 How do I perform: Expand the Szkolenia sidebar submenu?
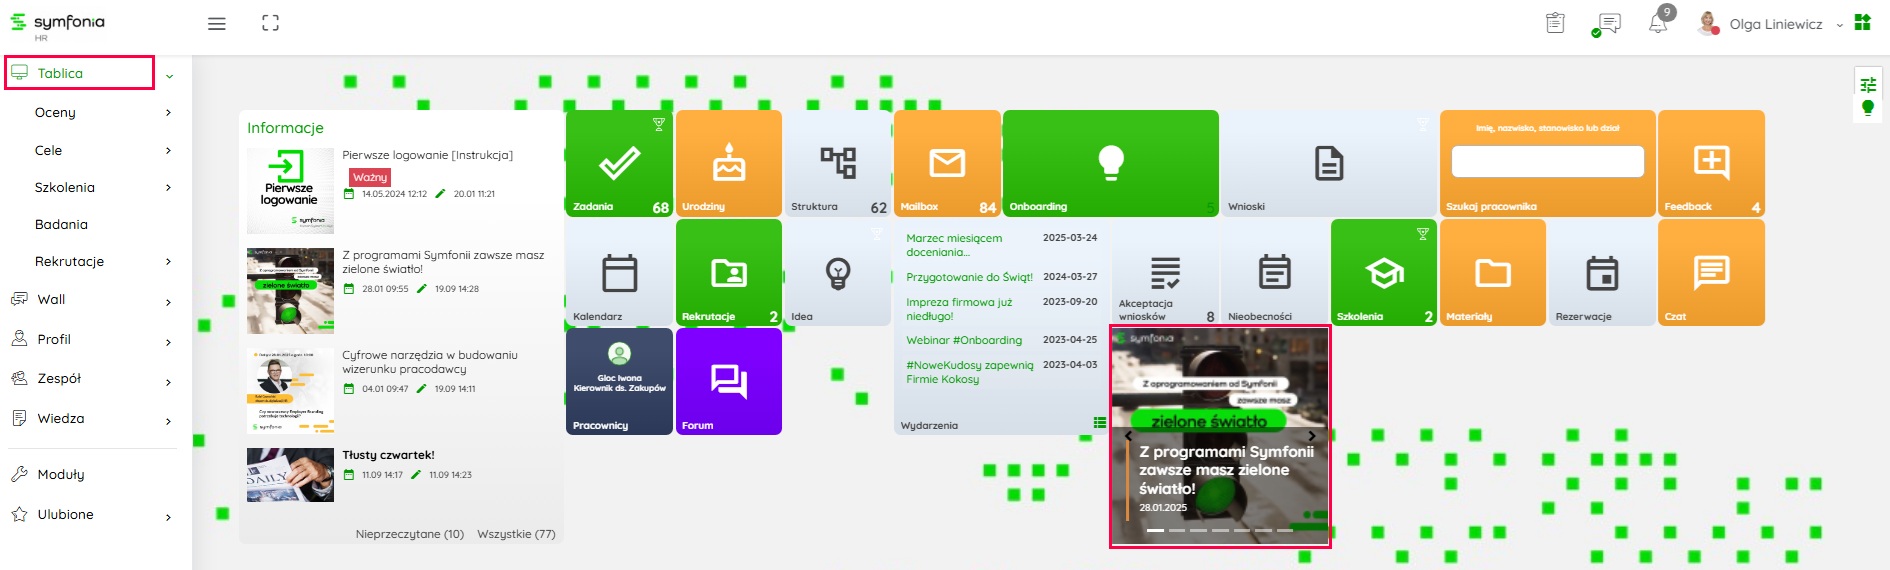168,188
